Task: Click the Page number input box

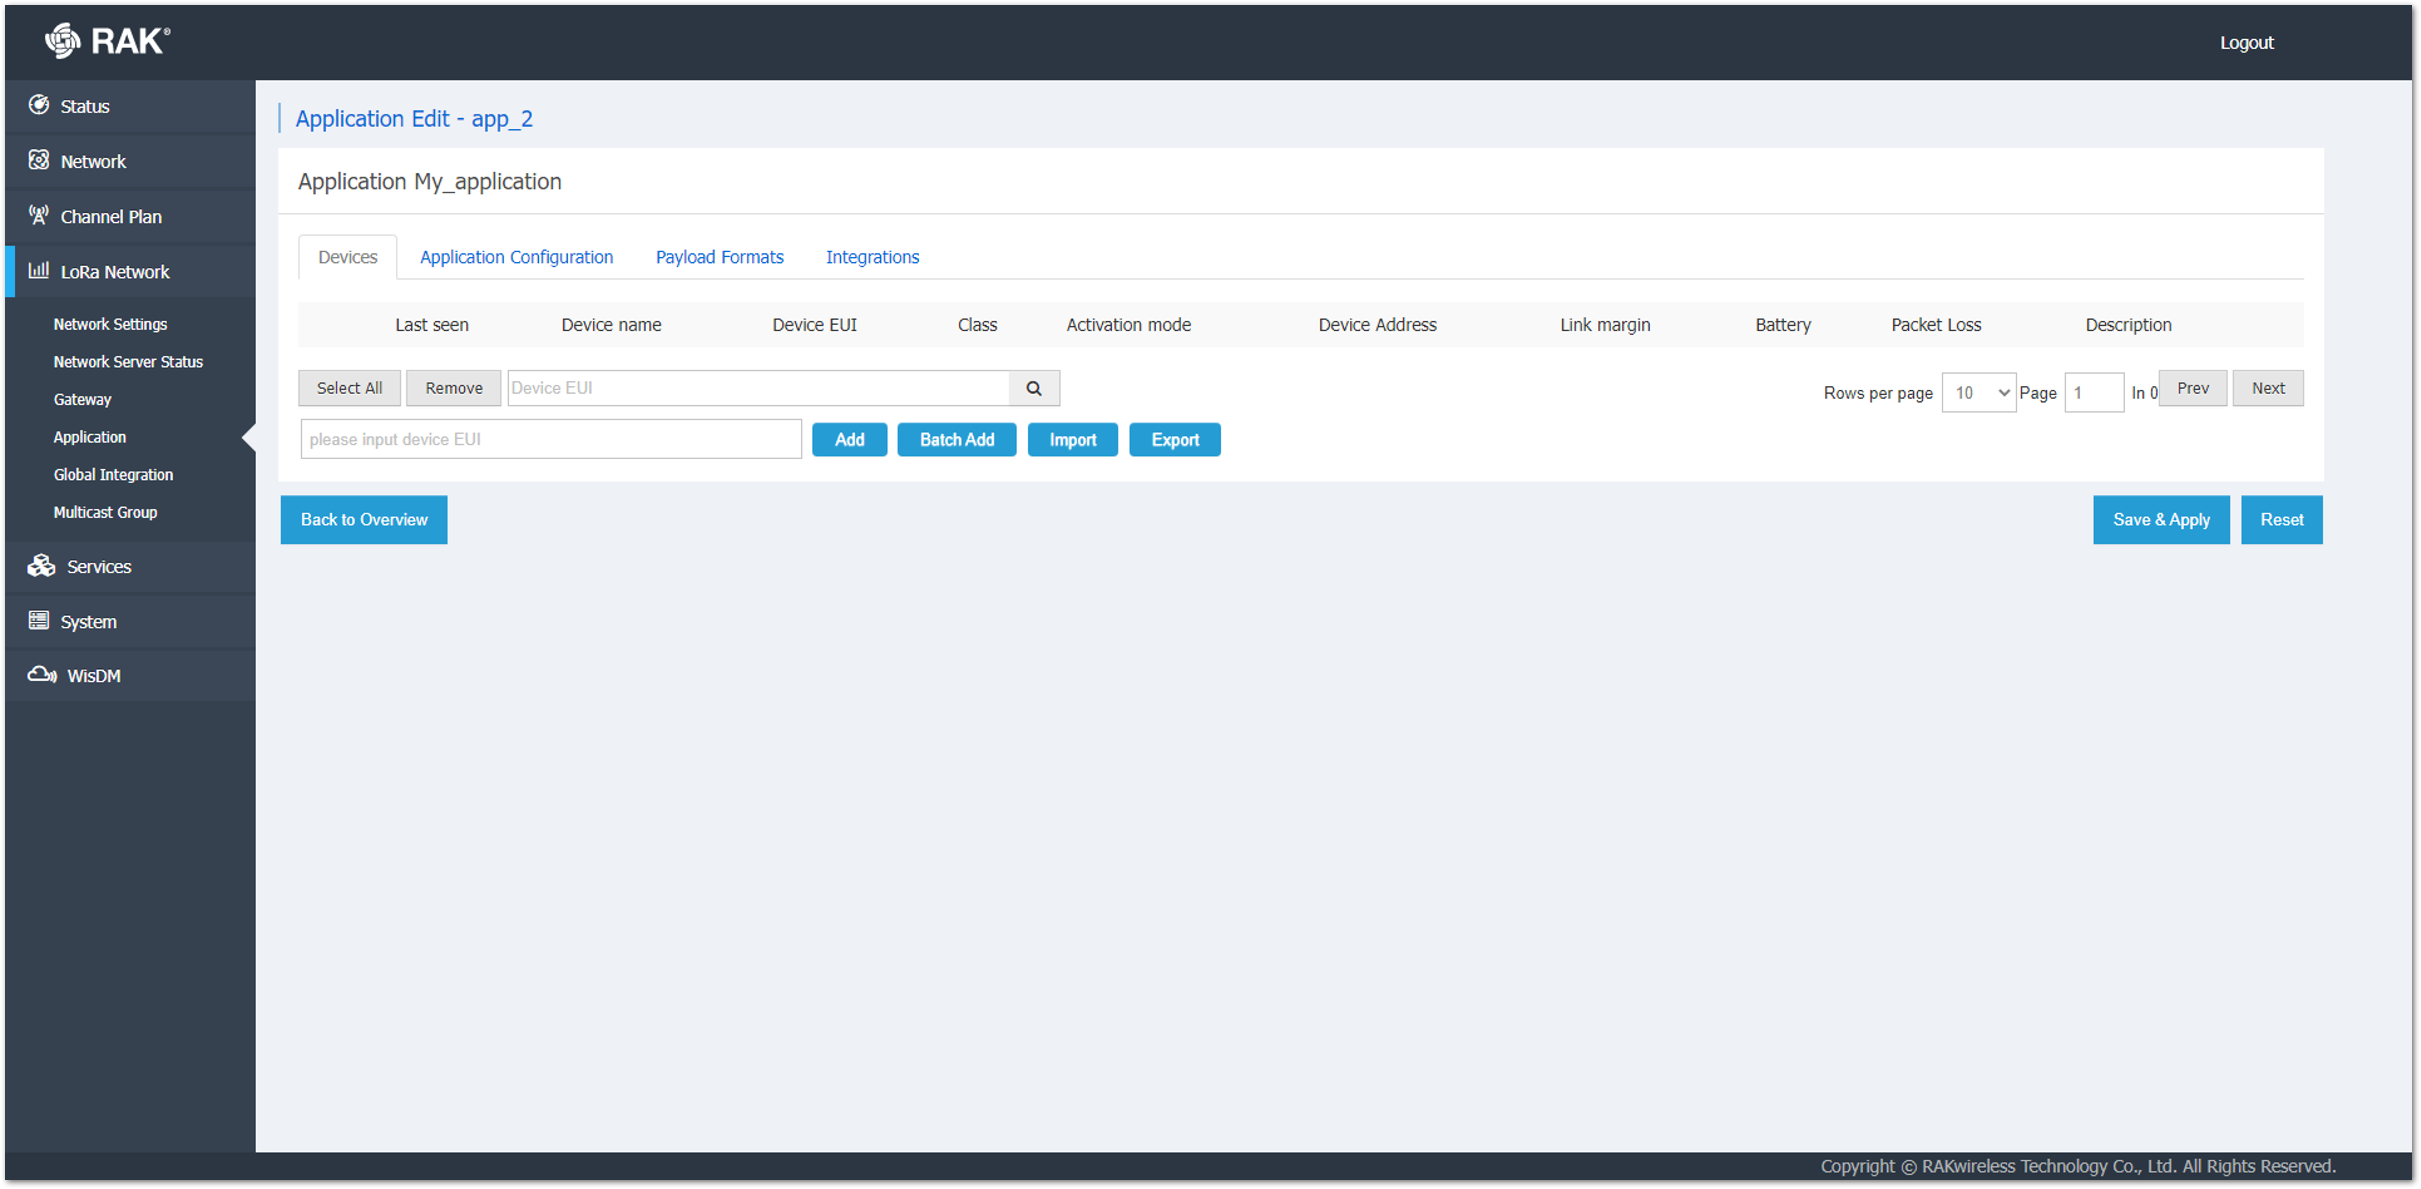Action: click(x=2093, y=393)
